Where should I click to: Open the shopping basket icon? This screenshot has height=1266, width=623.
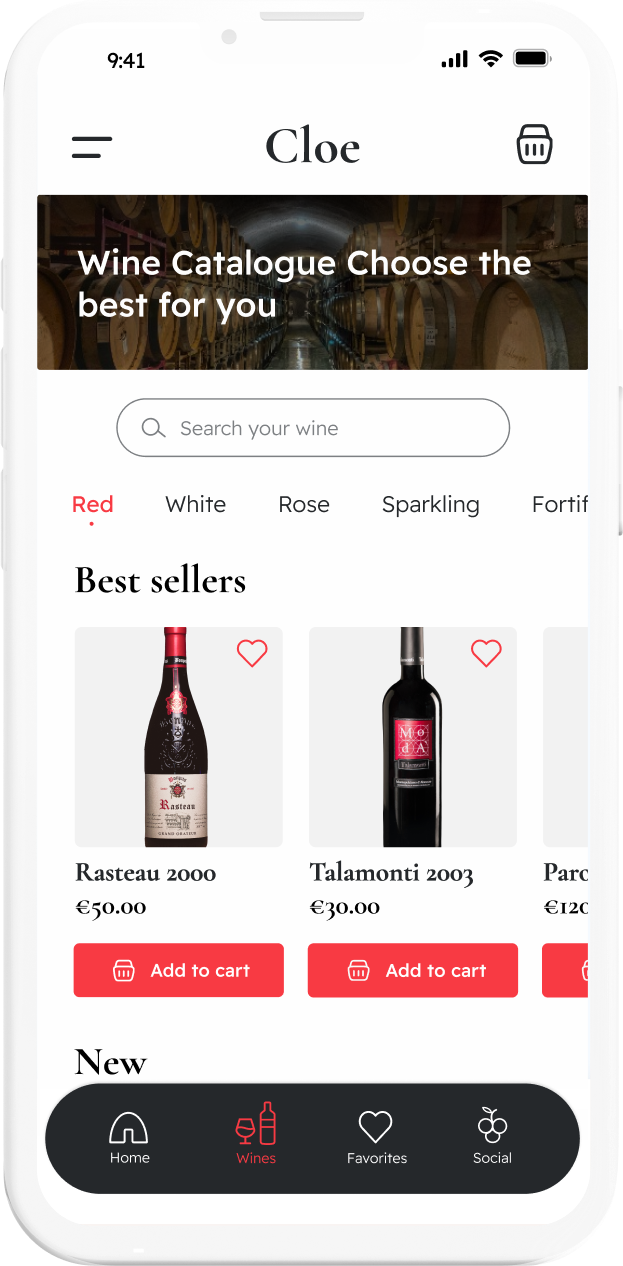click(x=534, y=146)
